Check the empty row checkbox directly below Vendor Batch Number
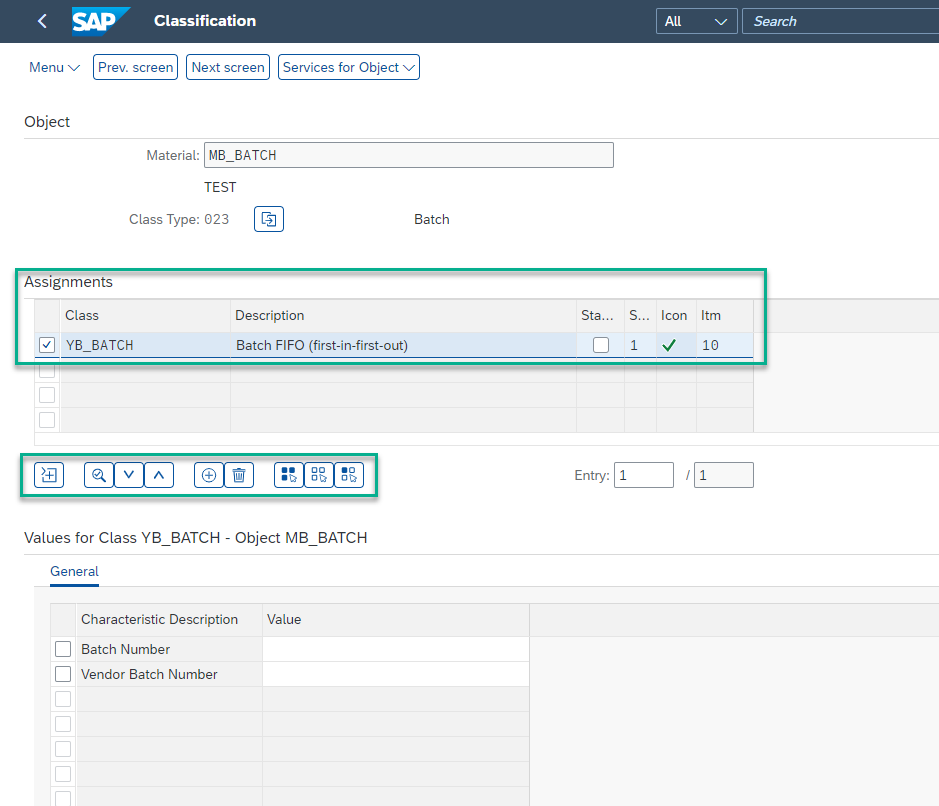The height and width of the screenshot is (806, 939). (63, 699)
